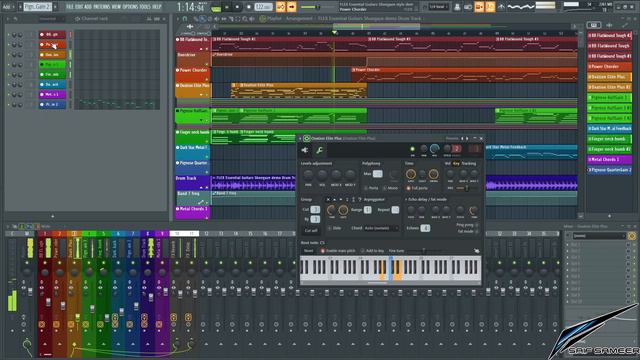Open the mixer preset selector dropdown at right
Viewport: 640px width, 360px height.
[599, 236]
